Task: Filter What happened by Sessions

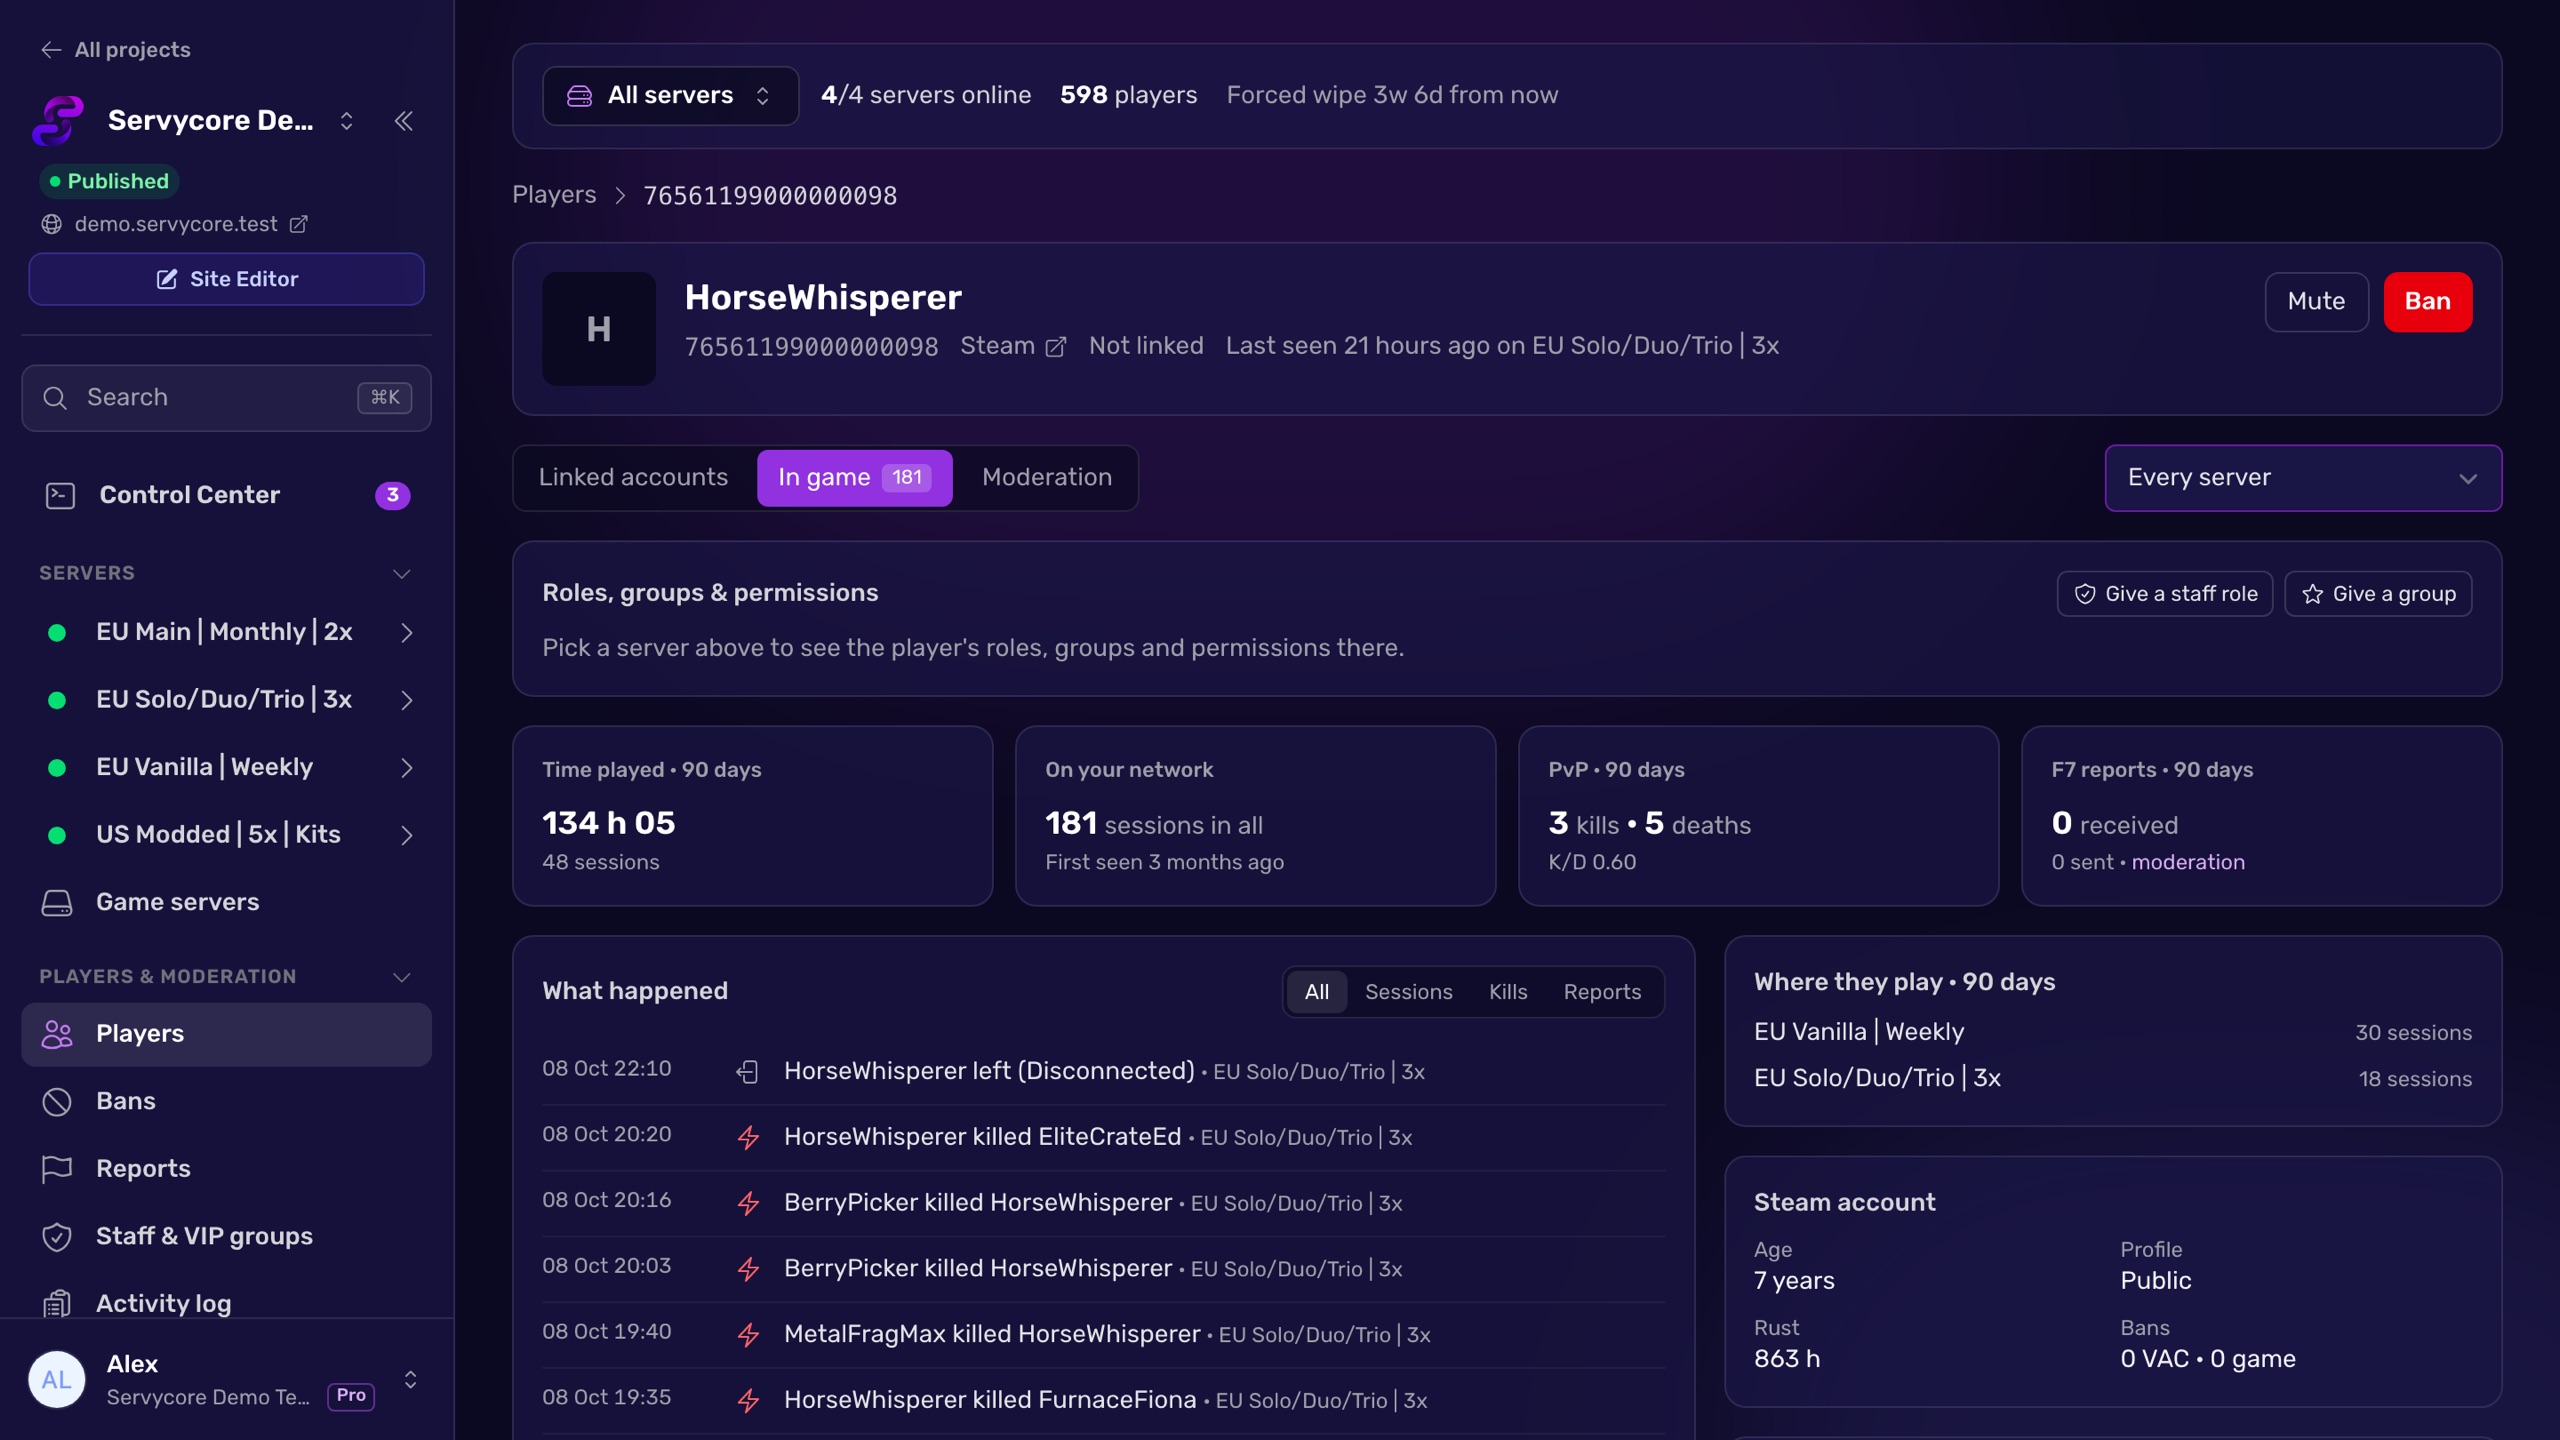Action: (x=1408, y=992)
